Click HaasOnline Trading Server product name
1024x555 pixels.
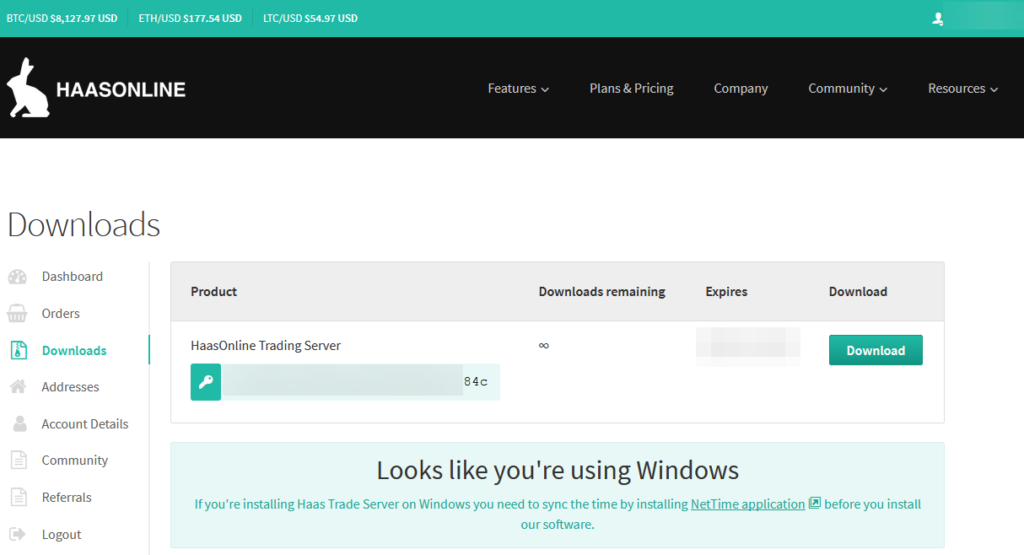click(x=265, y=345)
